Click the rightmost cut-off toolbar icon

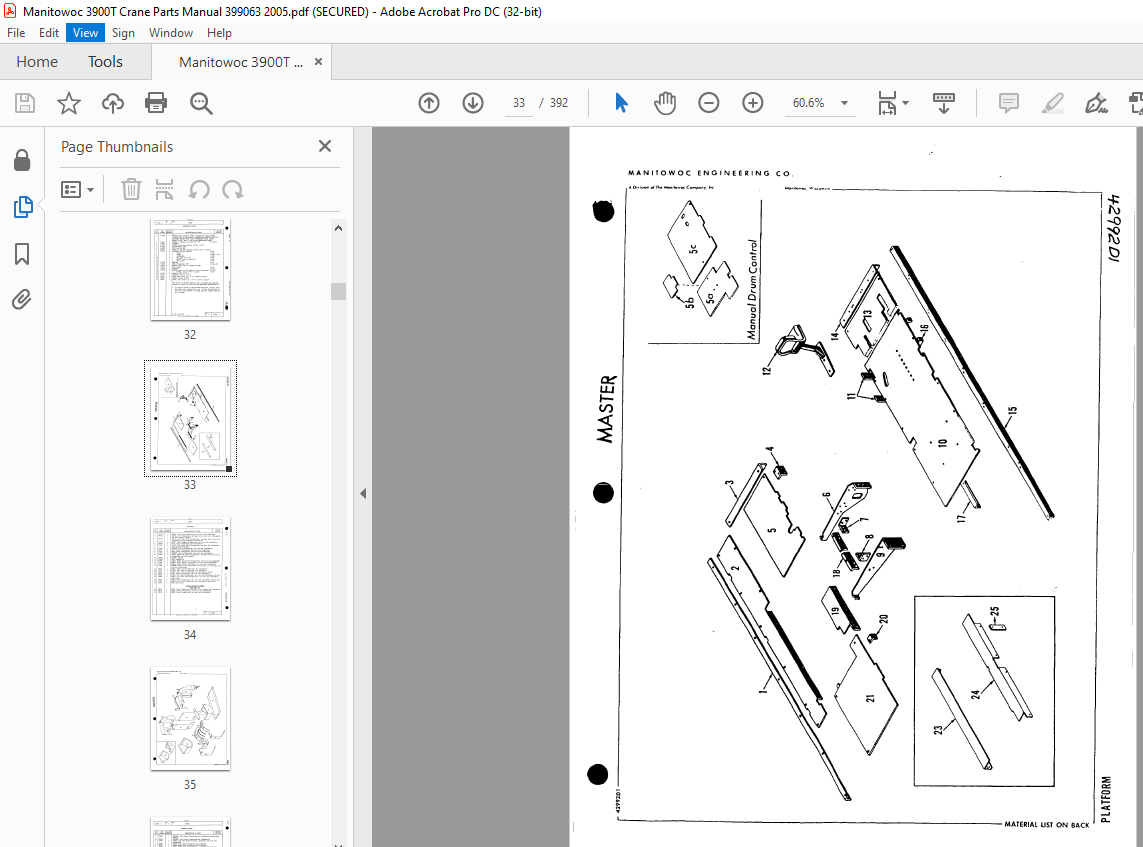pos(1136,103)
